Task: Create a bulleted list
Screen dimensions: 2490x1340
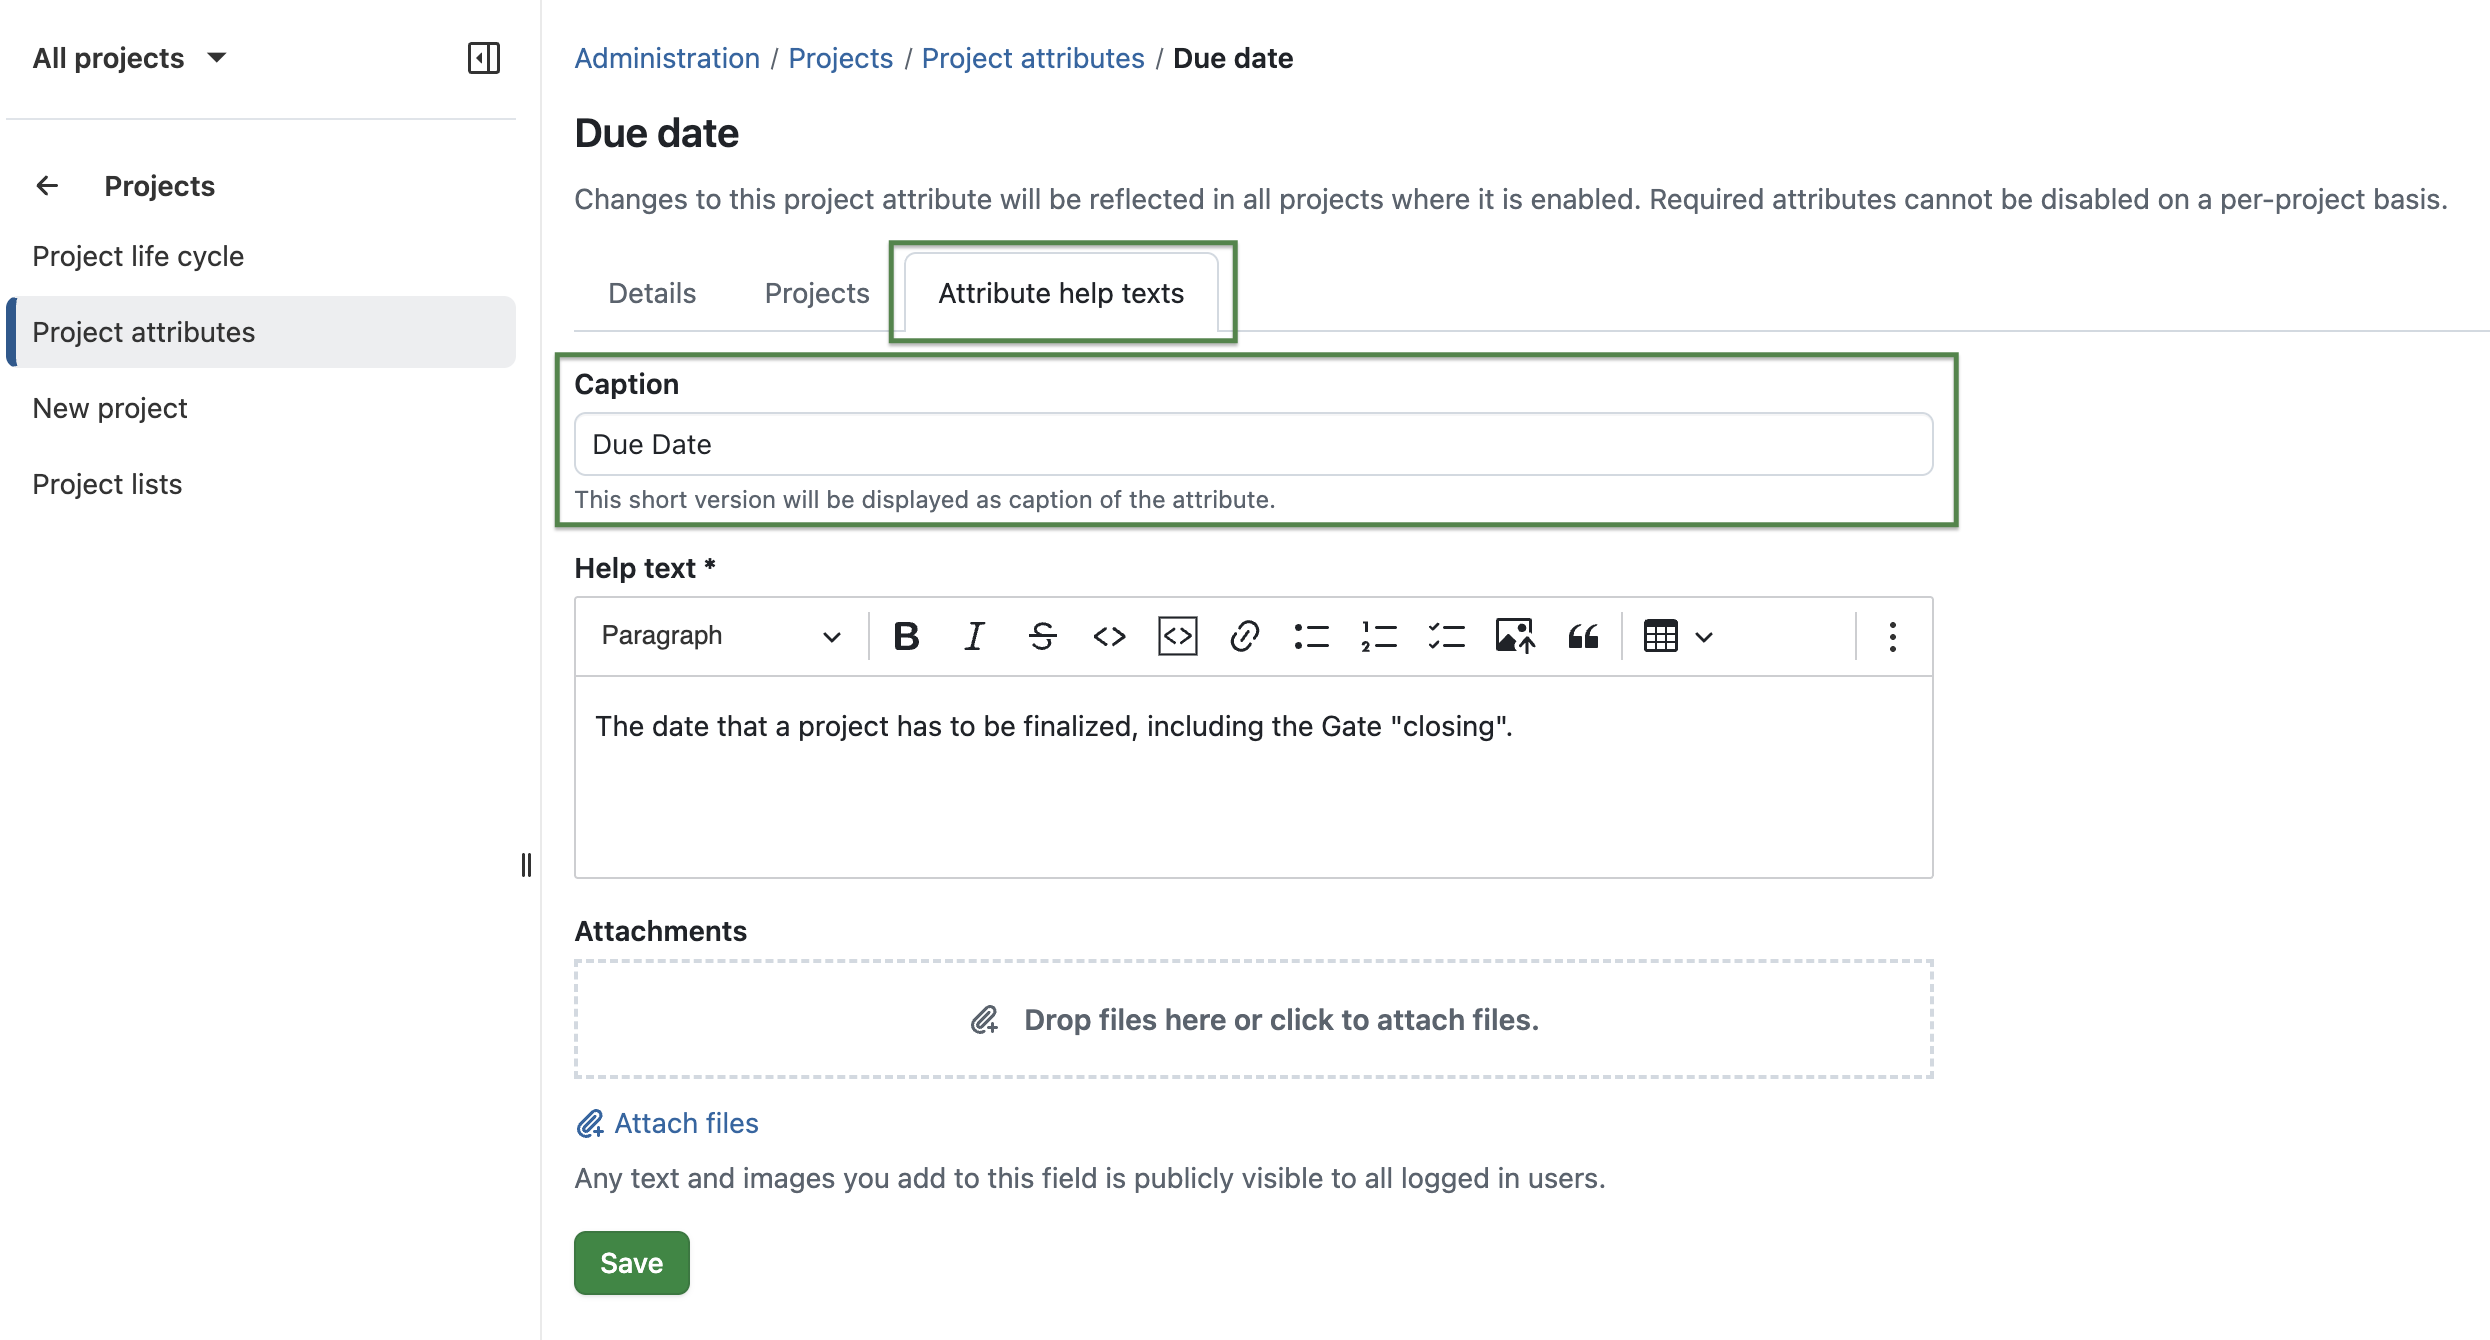Action: (1311, 636)
